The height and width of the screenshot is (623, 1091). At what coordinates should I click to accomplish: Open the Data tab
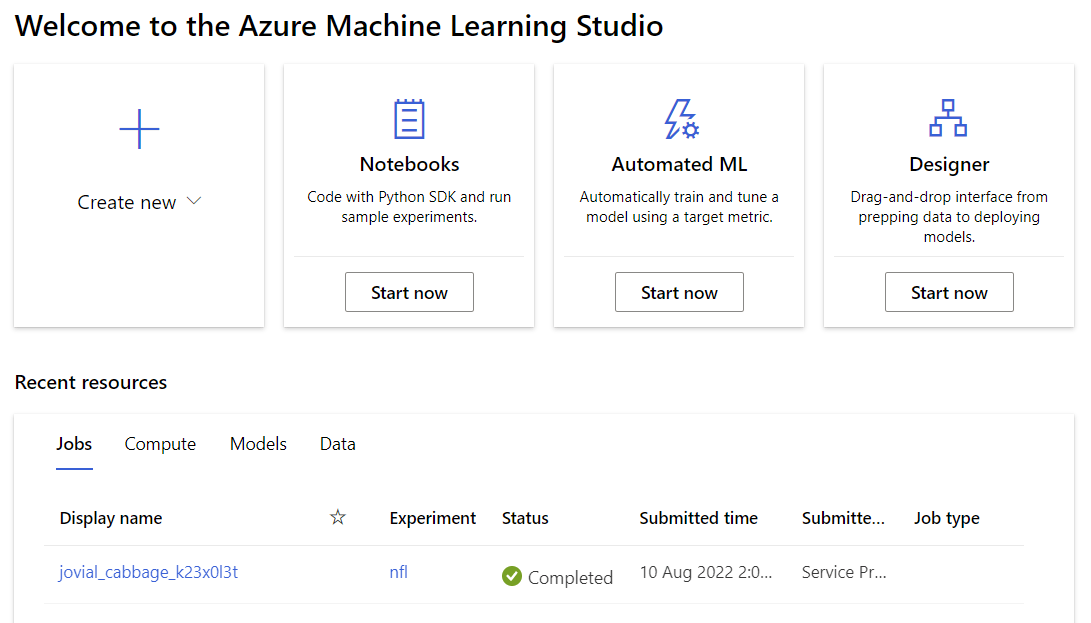337,444
